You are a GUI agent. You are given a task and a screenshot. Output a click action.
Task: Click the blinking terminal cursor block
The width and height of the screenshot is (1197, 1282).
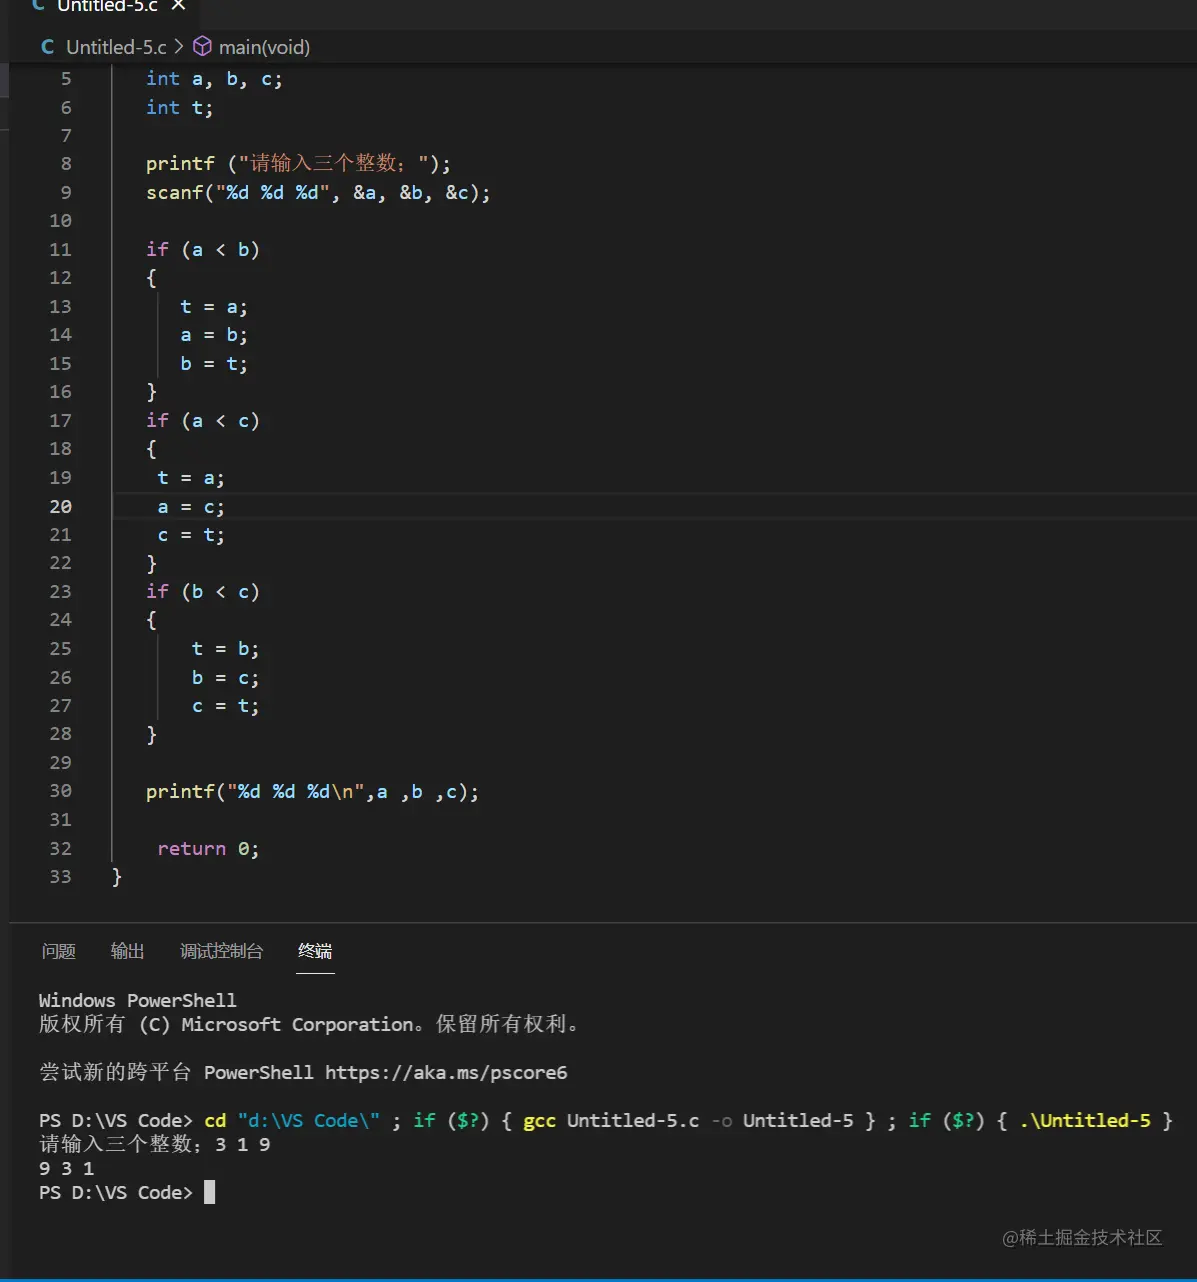(210, 1192)
